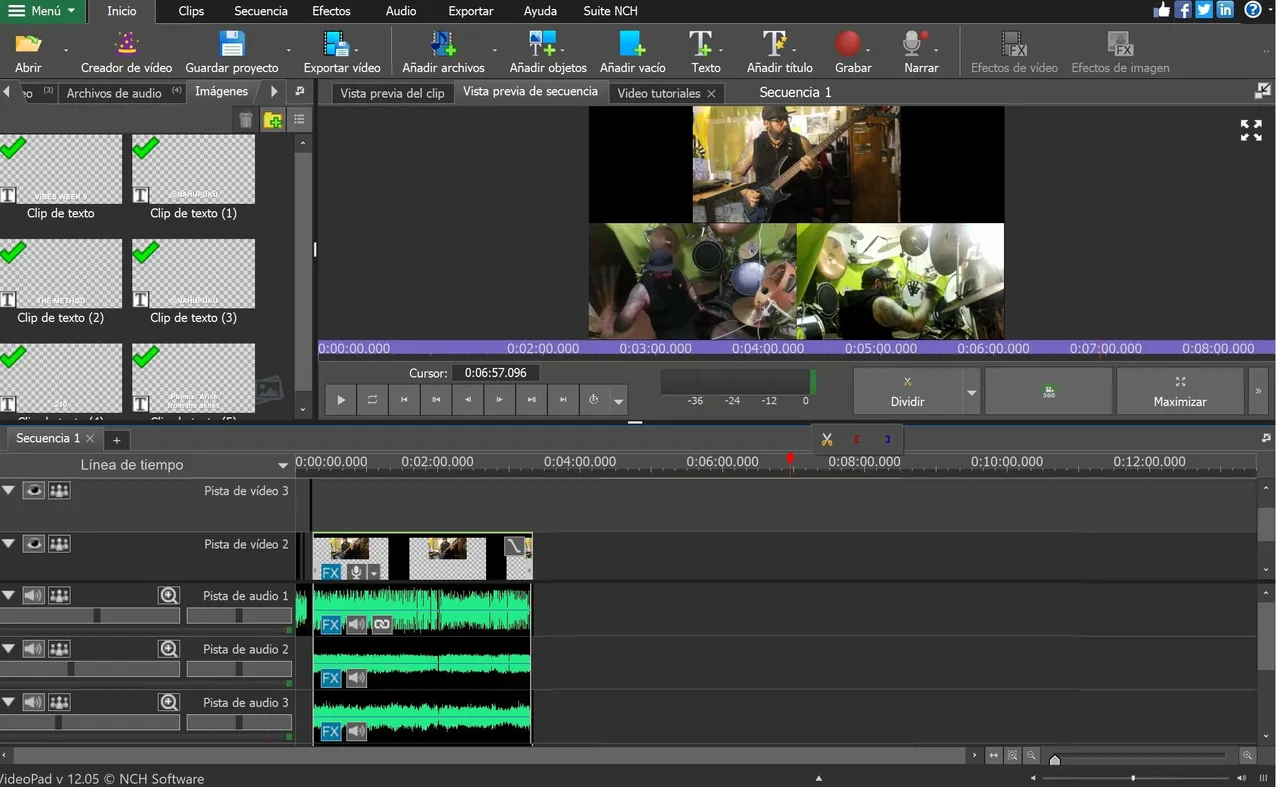Click the Exportar vídeo icon
Screen dimensions: 1280x787
pyautogui.click(x=336, y=44)
